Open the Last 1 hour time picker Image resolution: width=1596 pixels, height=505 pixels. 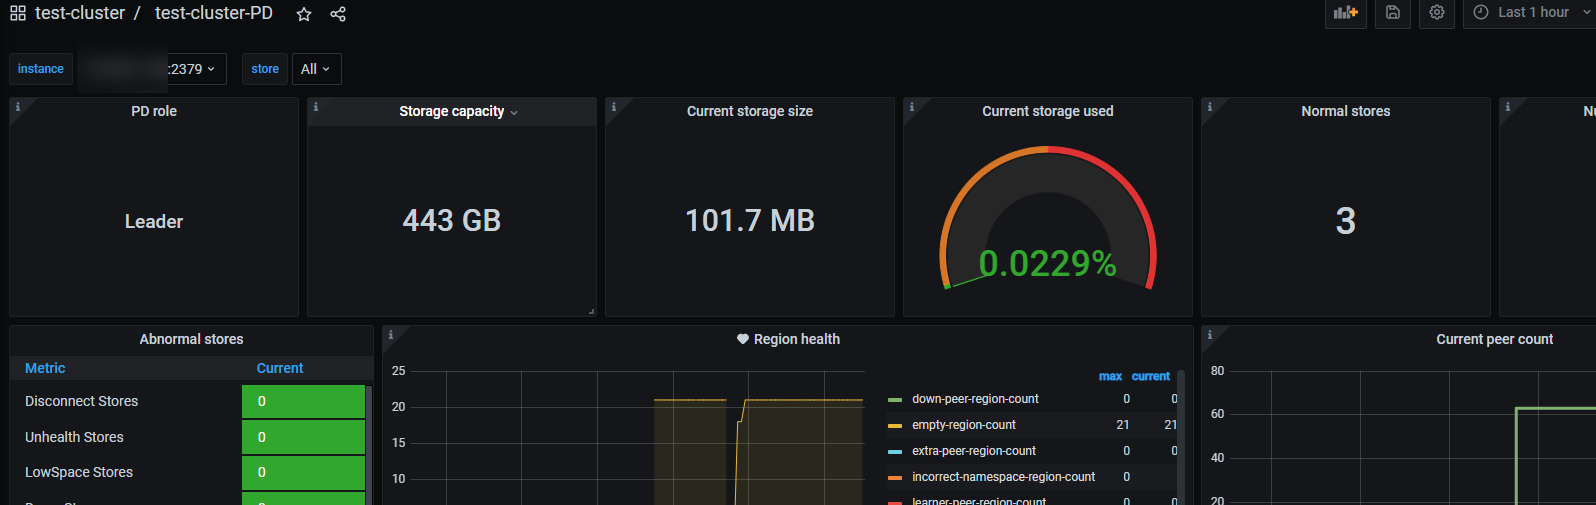coord(1530,13)
